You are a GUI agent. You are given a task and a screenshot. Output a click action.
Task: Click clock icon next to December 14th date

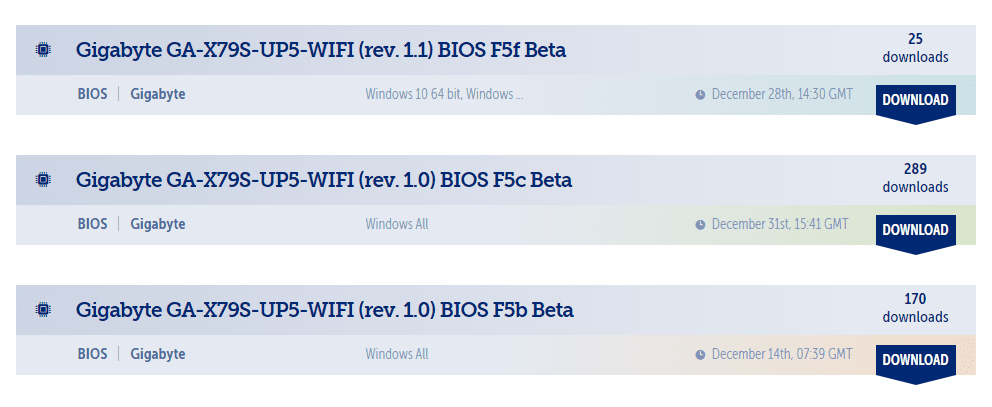(700, 355)
